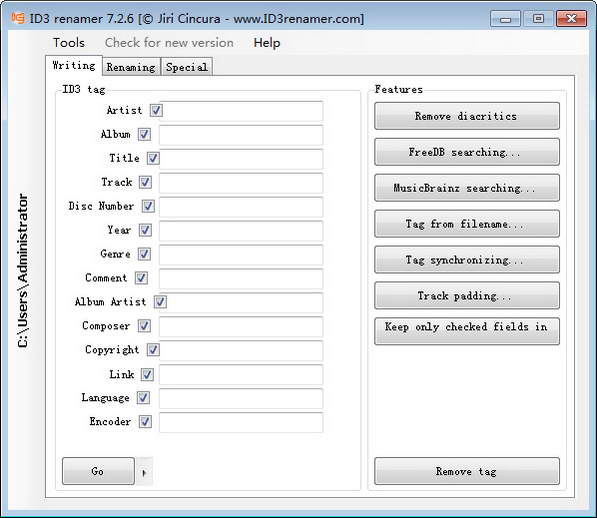Image resolution: width=597 pixels, height=518 pixels.
Task: Click the Link input field
Action: (x=241, y=375)
